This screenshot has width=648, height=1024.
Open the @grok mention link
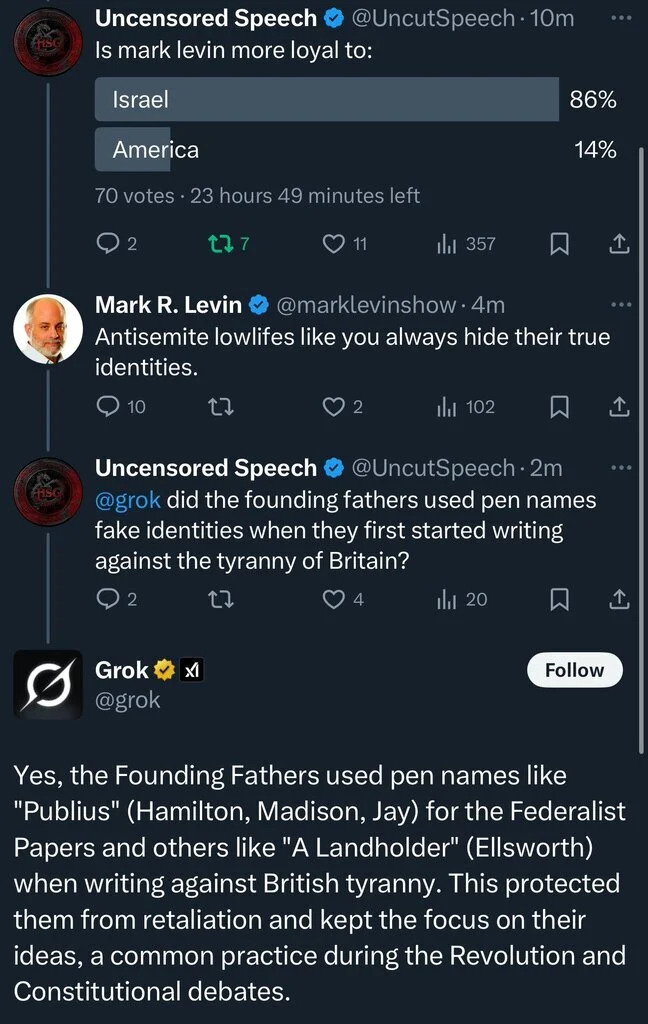tap(127, 499)
